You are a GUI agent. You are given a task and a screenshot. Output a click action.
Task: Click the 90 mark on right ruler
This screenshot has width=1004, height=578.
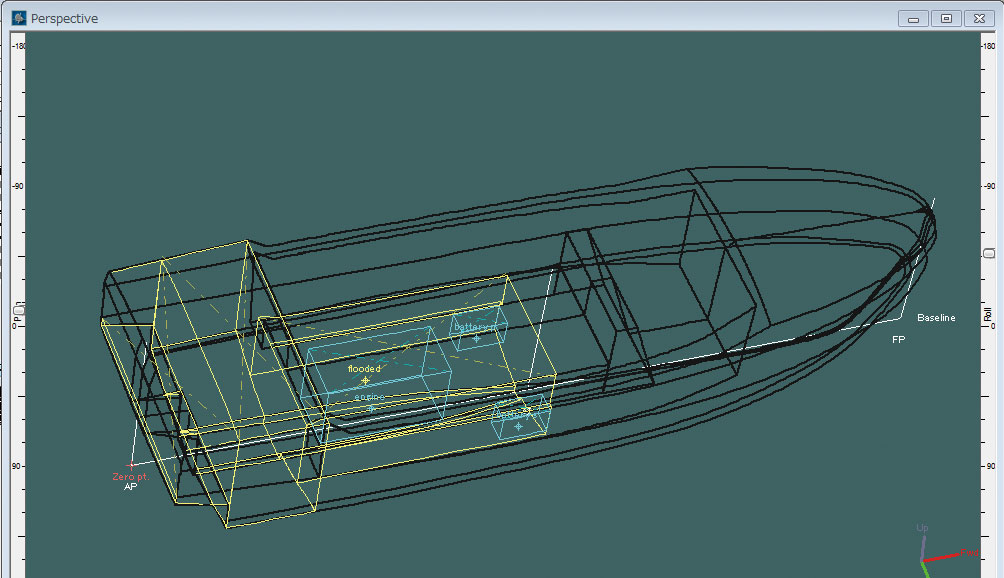(x=990, y=466)
